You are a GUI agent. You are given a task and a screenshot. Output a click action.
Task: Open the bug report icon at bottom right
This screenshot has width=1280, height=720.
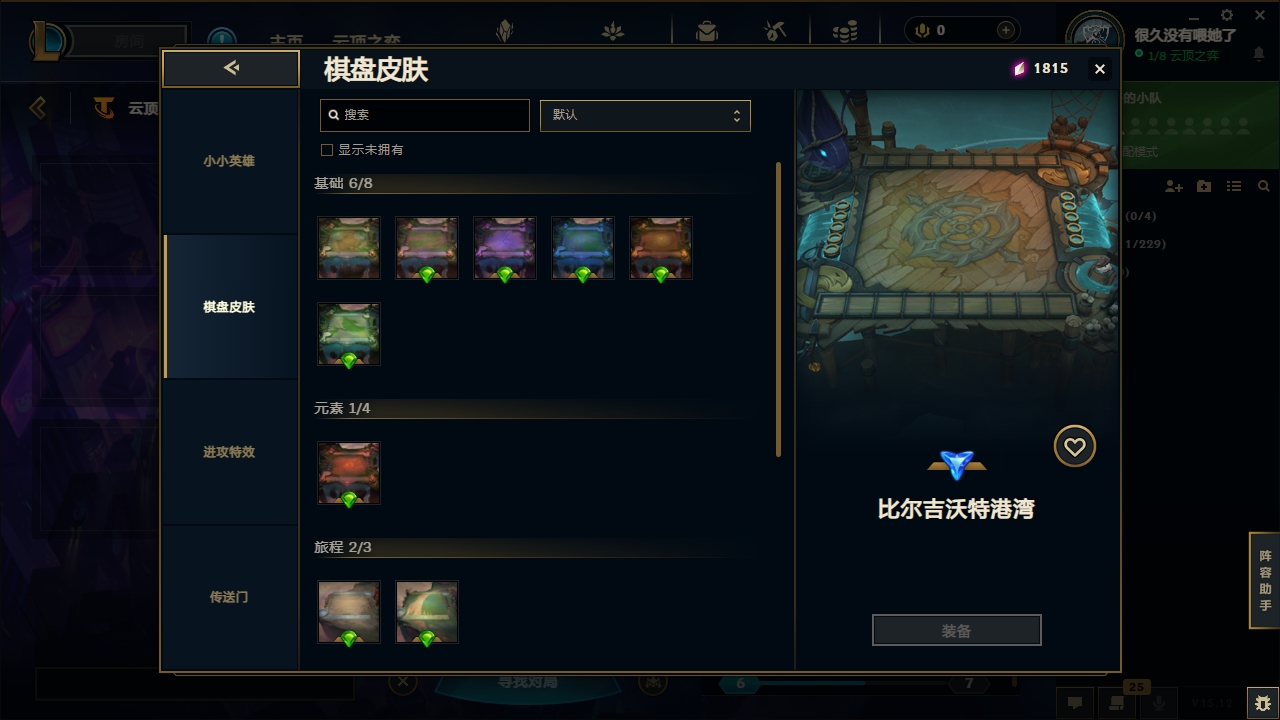(1262, 703)
